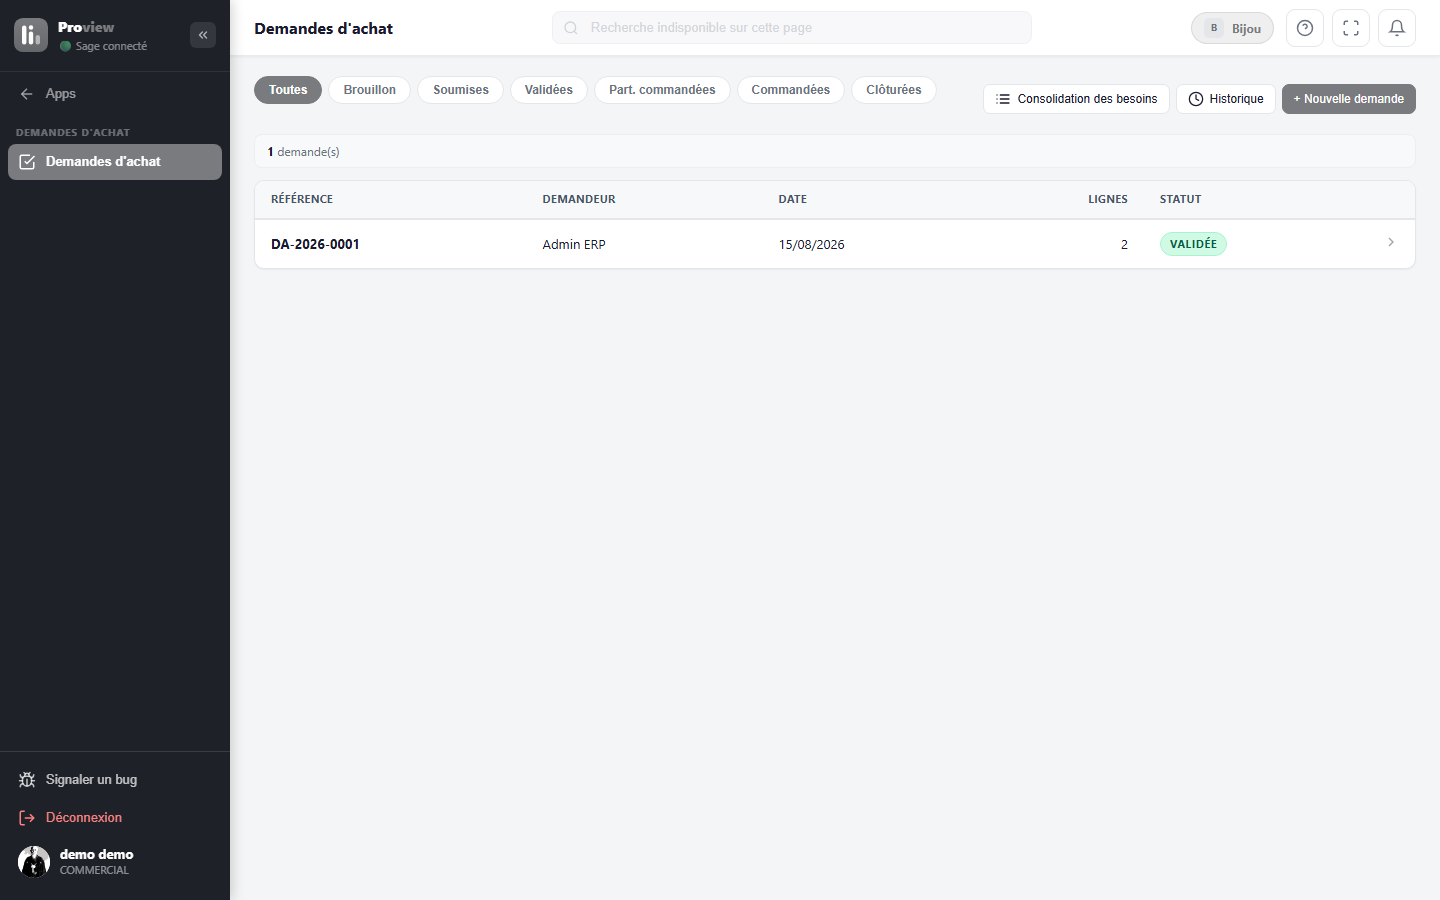Screen dimensions: 1440x900
Task: Click the search magnifier icon
Action: [571, 28]
